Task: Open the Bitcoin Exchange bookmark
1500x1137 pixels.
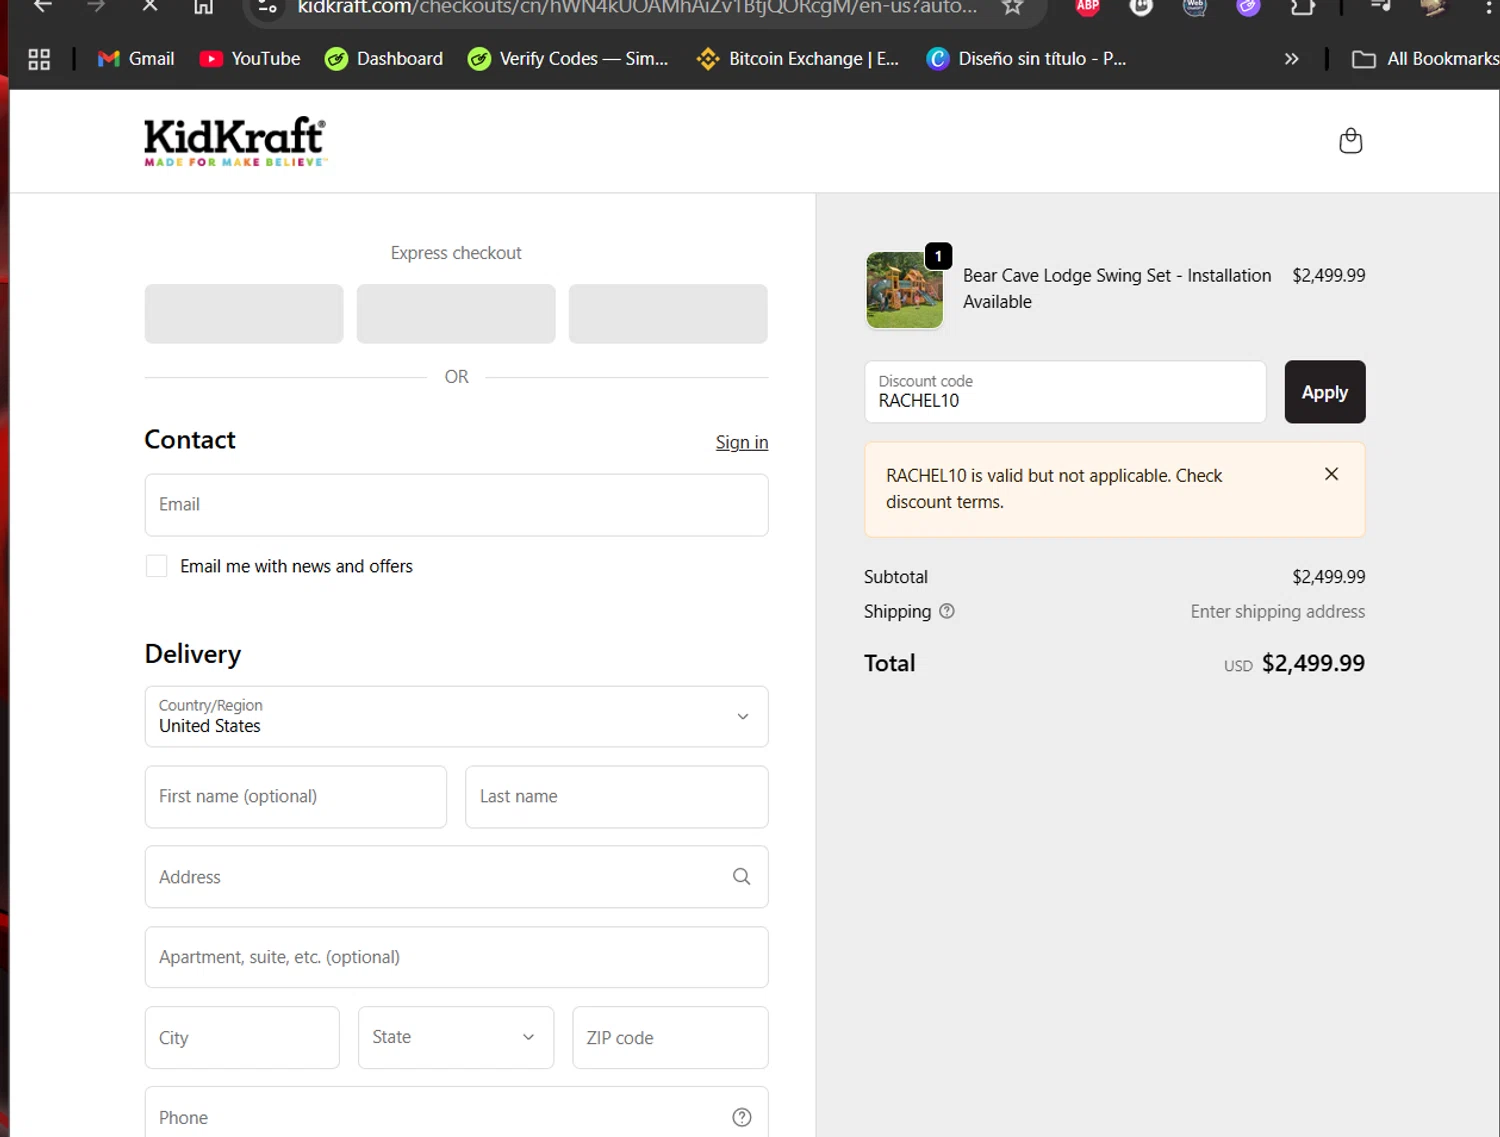Action: (x=798, y=59)
